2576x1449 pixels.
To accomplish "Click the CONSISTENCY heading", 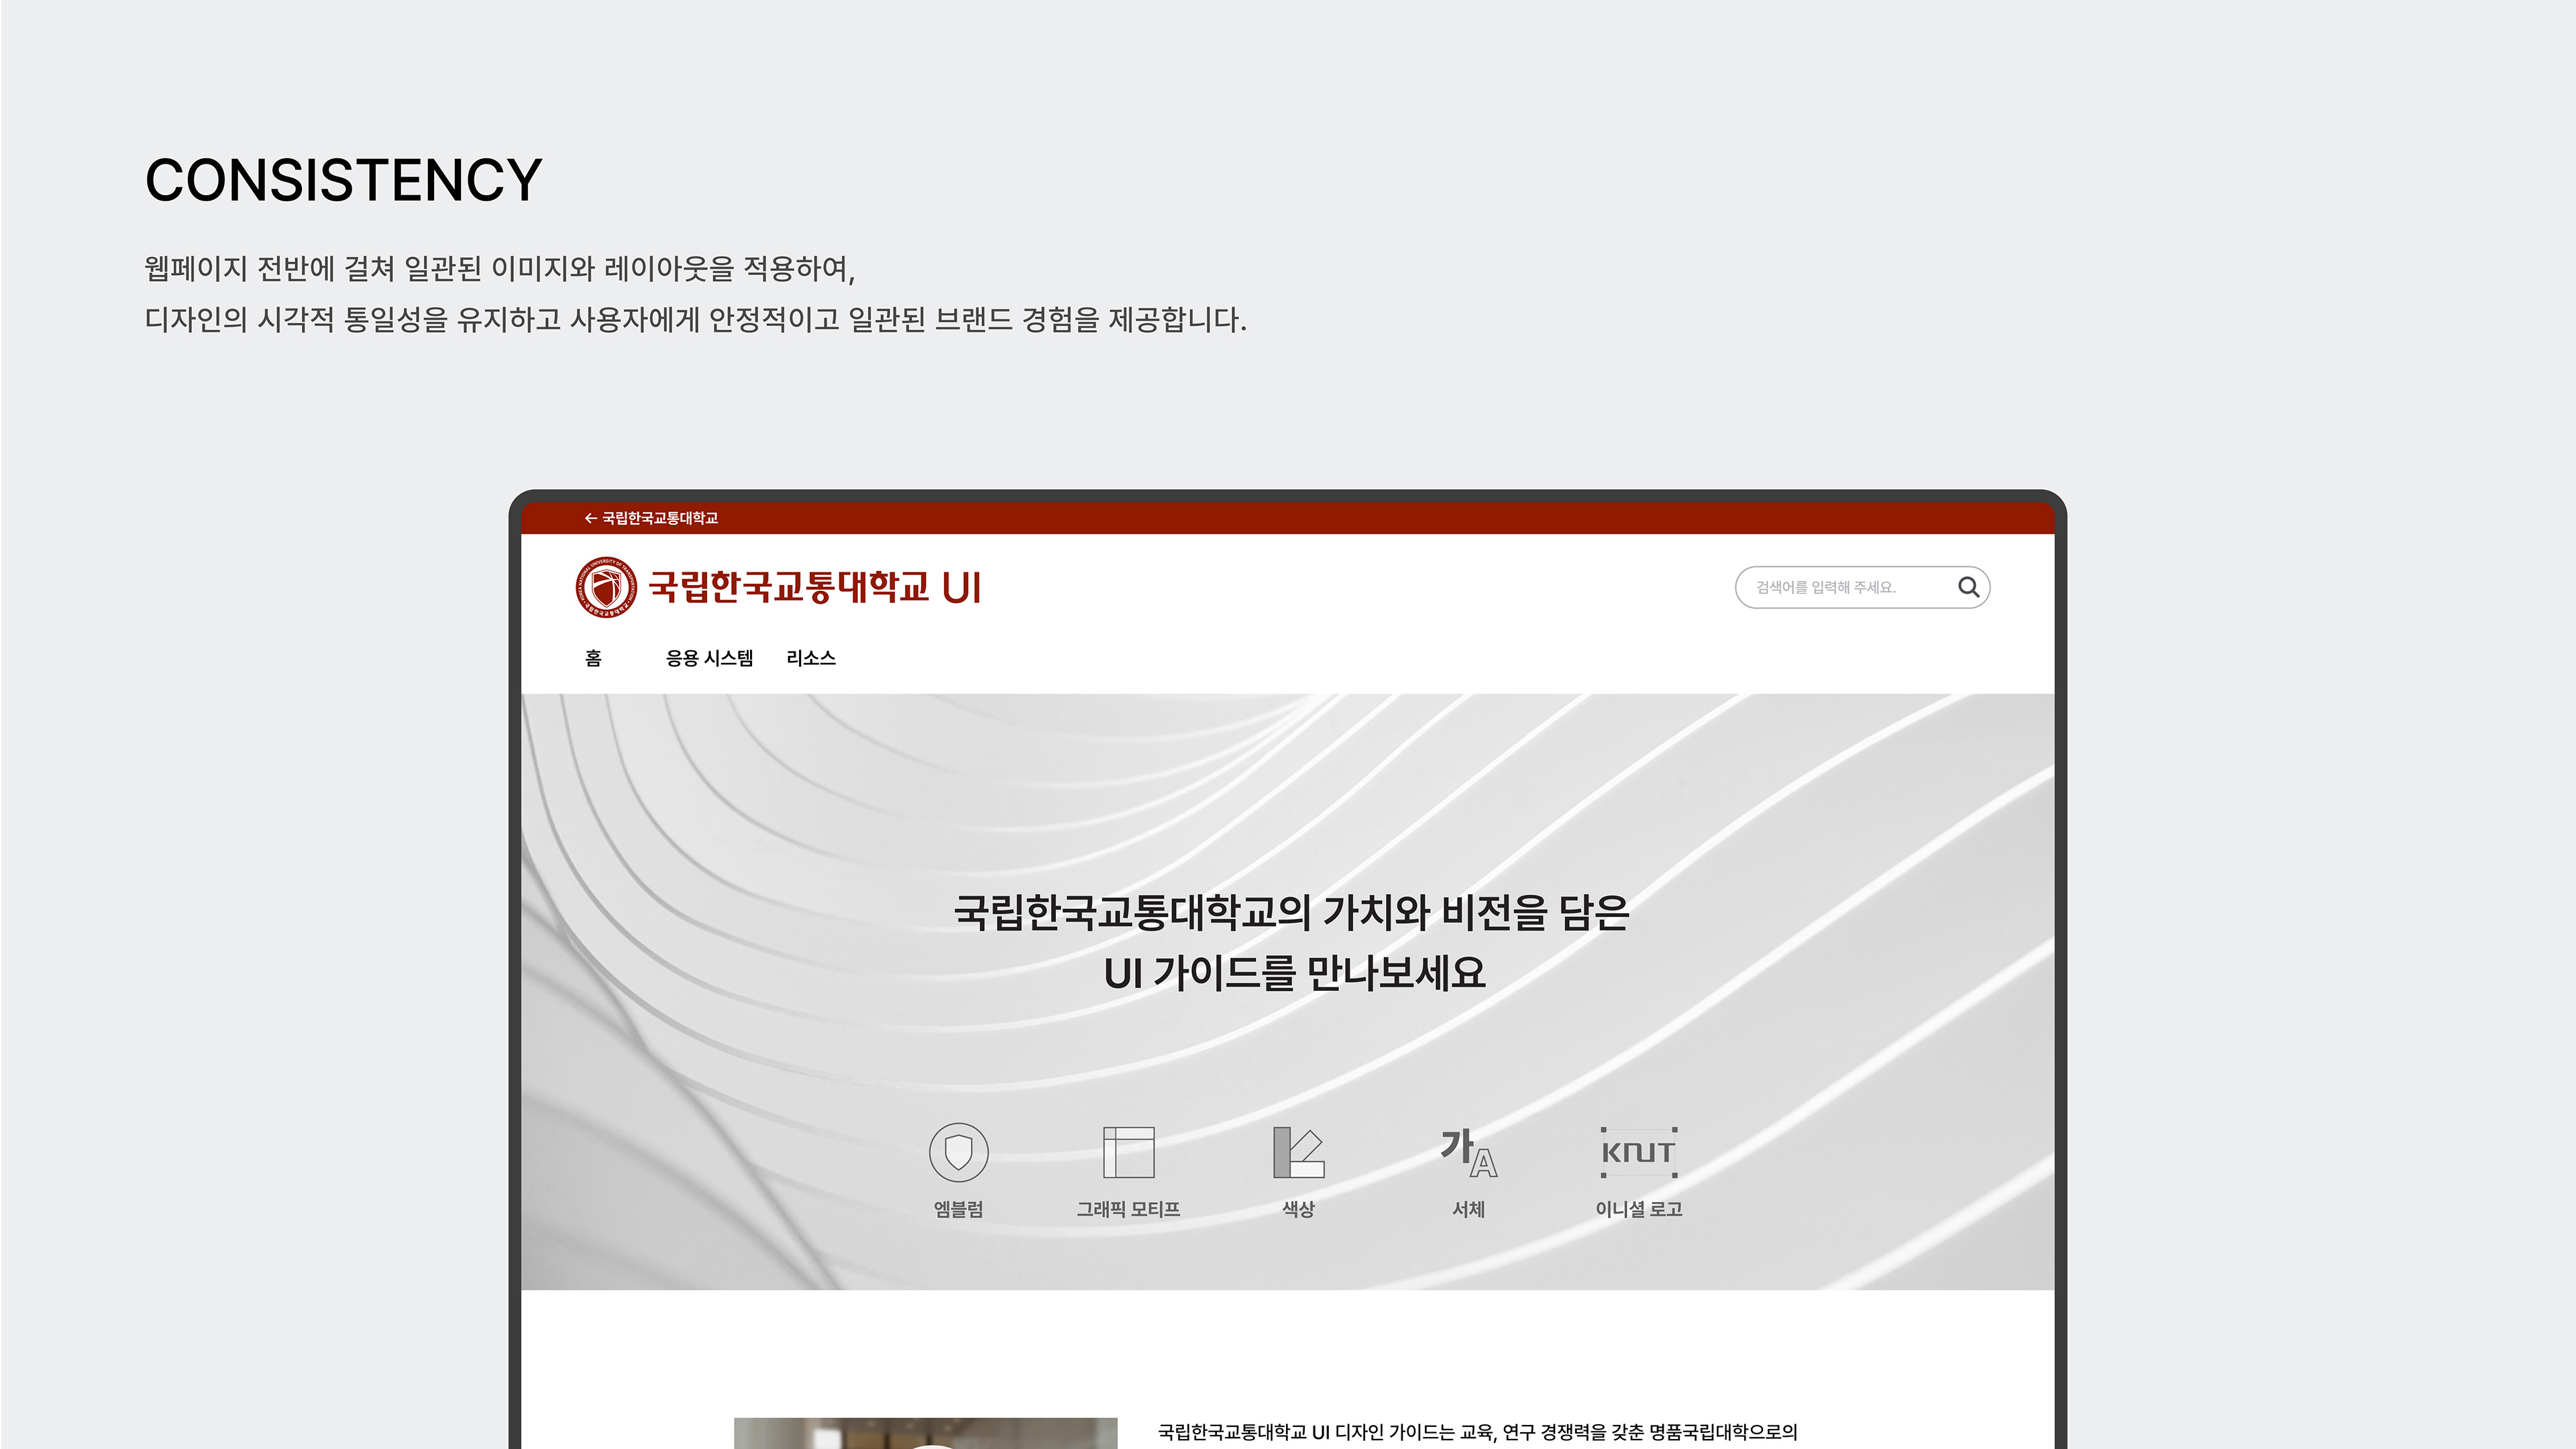I will tap(344, 181).
